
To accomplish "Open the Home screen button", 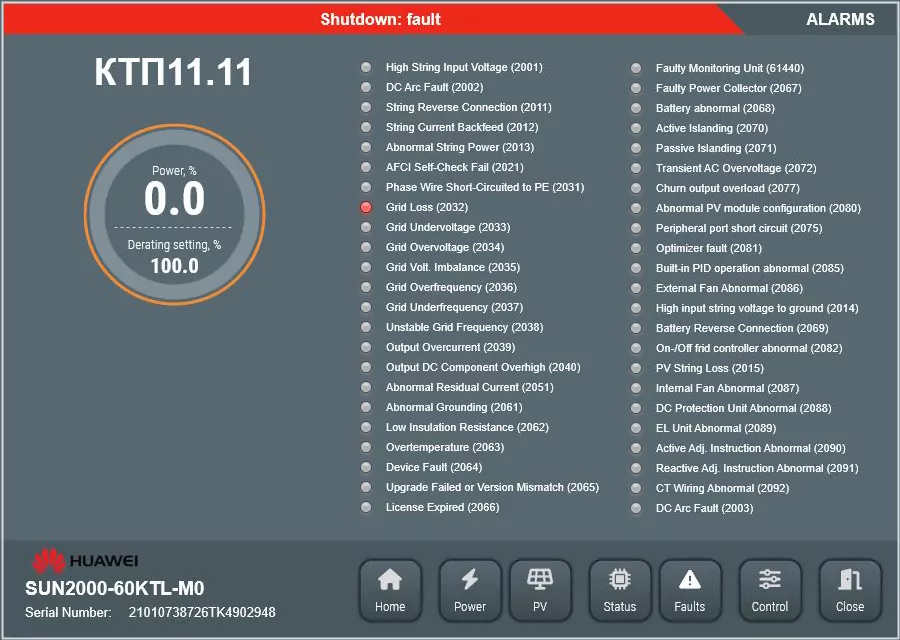I will pyautogui.click(x=390, y=591).
